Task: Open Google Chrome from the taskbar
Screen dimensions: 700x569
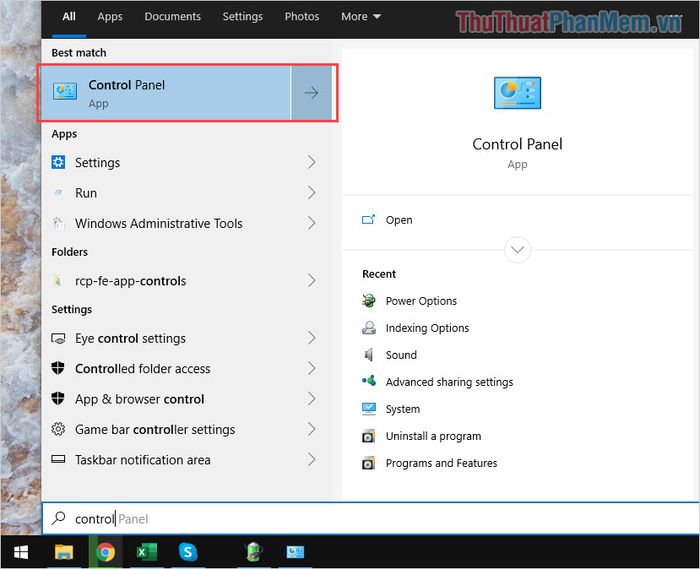Action: tap(105, 552)
